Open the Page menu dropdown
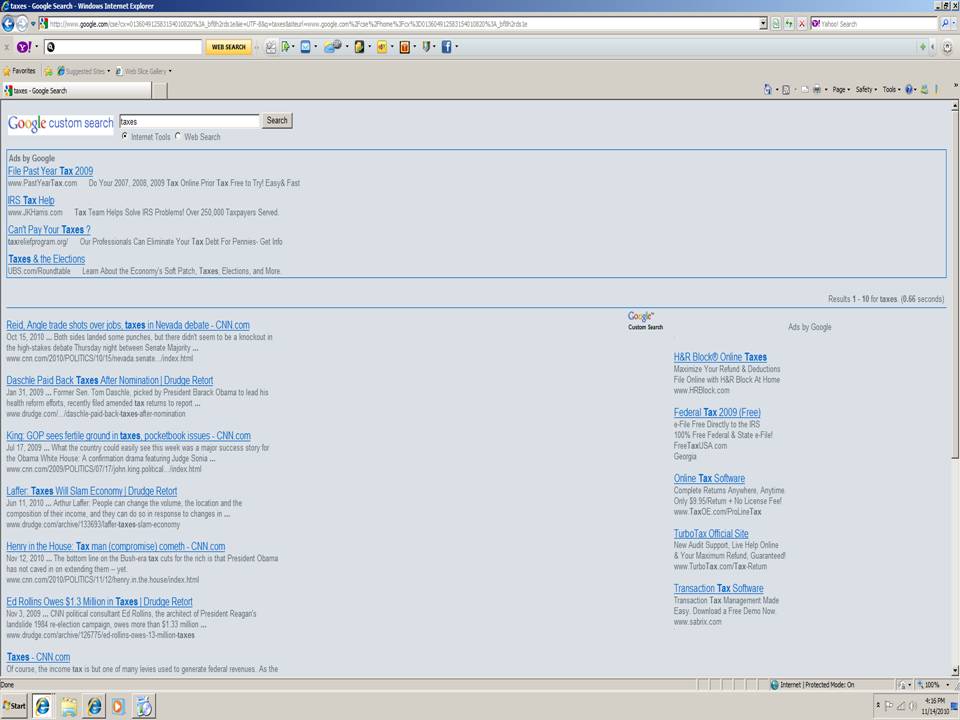 [x=841, y=89]
